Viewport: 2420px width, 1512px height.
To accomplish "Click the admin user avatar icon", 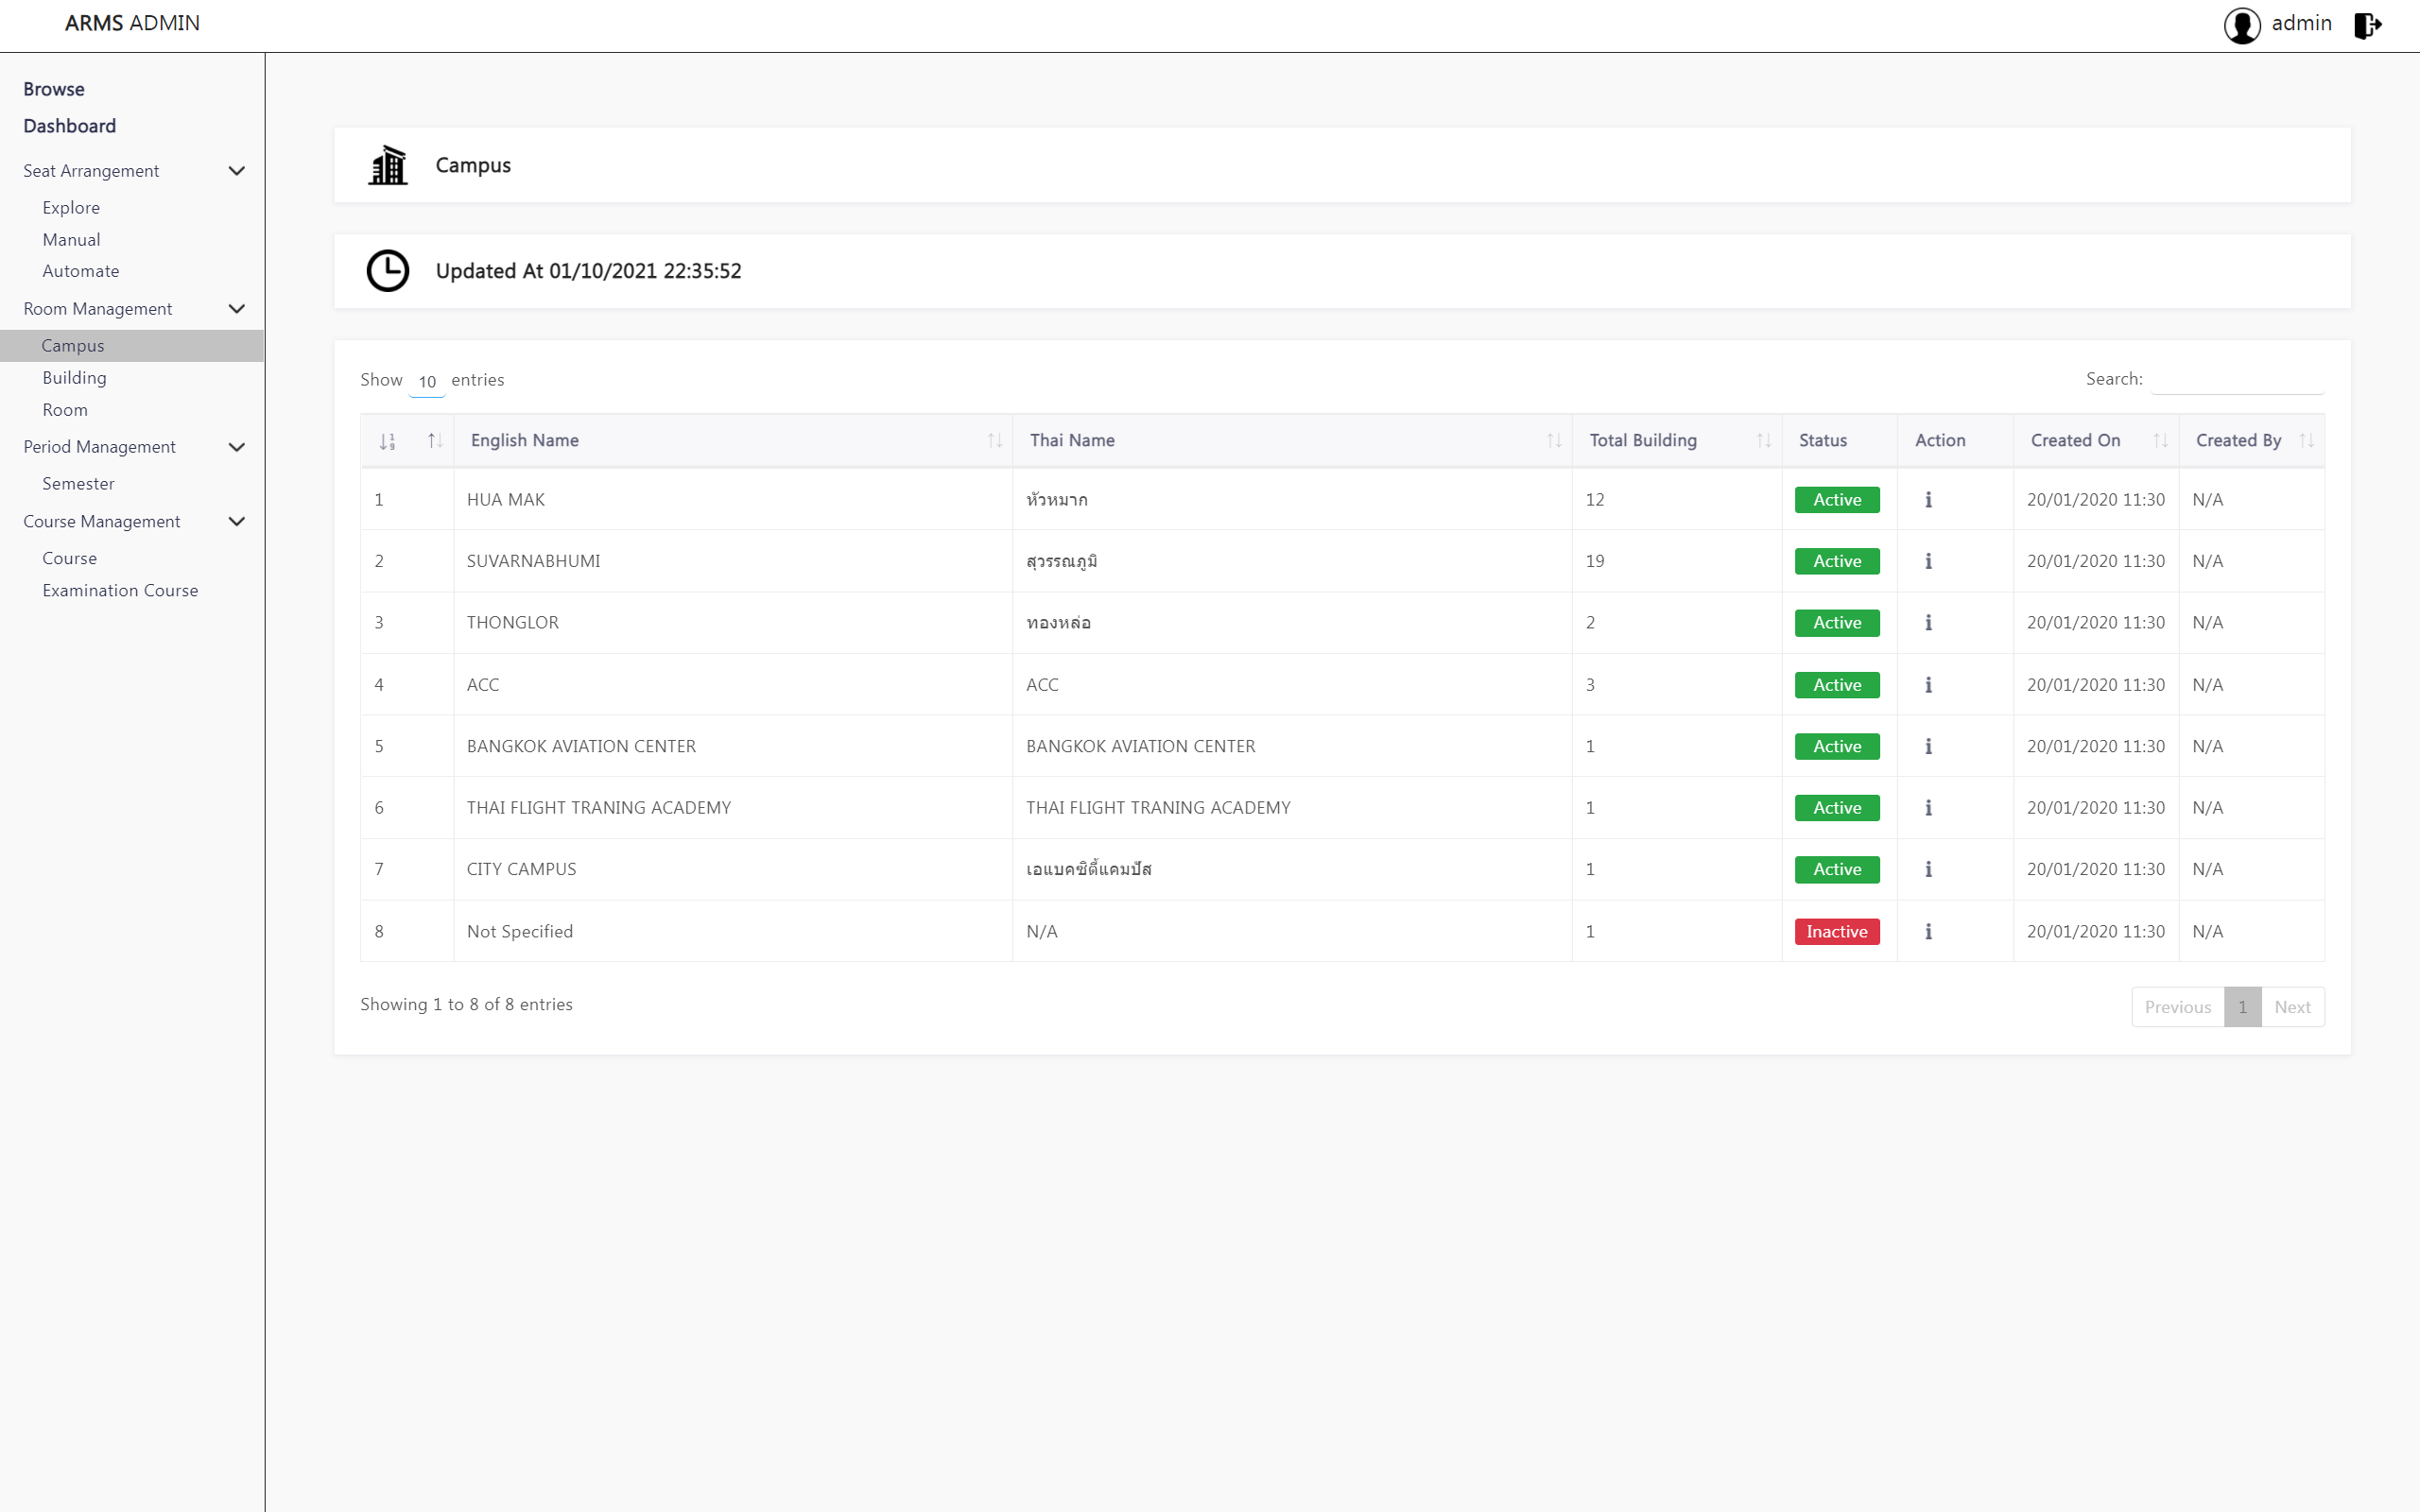I will coord(2241,25).
